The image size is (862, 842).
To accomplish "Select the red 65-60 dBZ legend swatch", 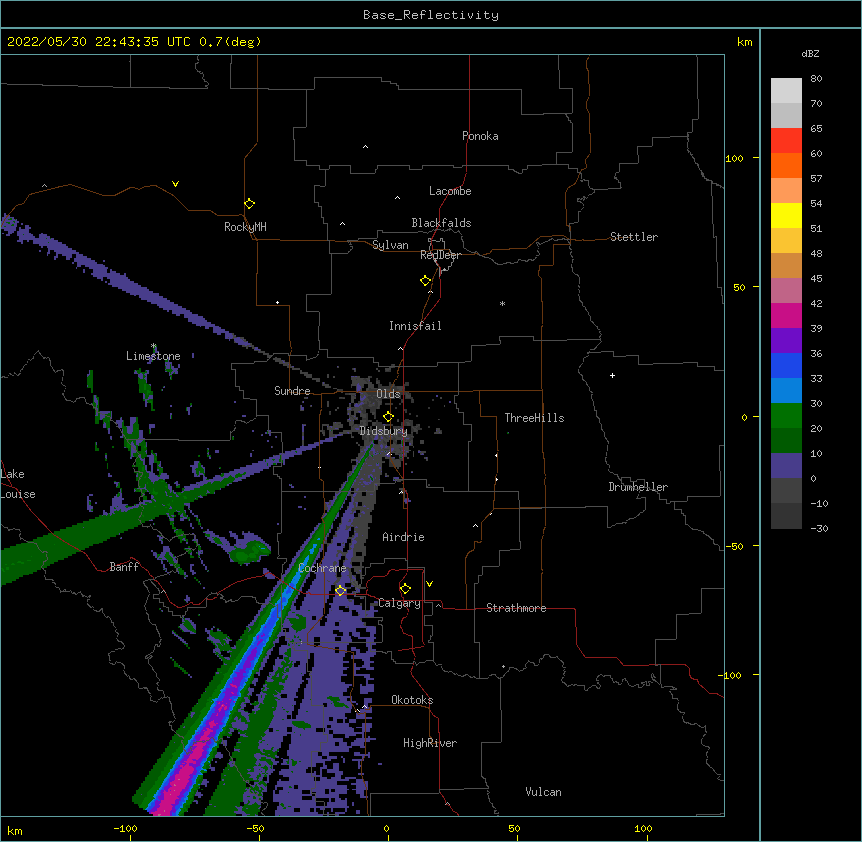I will [x=786, y=140].
